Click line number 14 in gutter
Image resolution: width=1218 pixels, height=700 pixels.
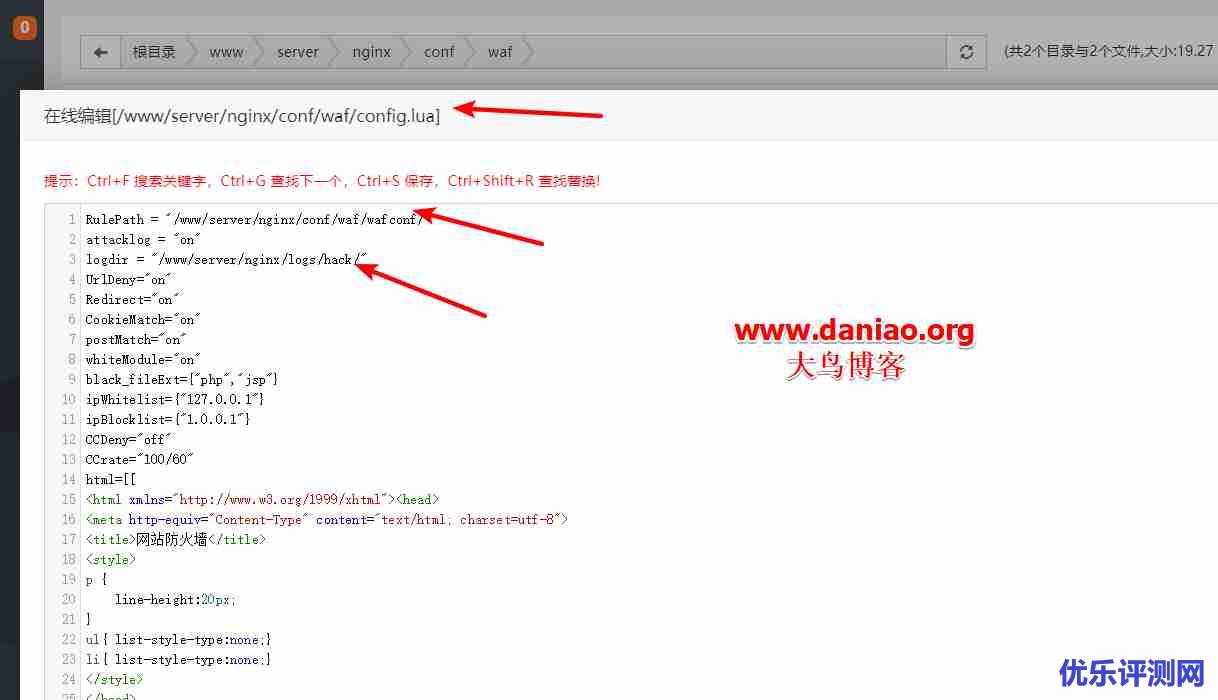pyautogui.click(x=68, y=479)
